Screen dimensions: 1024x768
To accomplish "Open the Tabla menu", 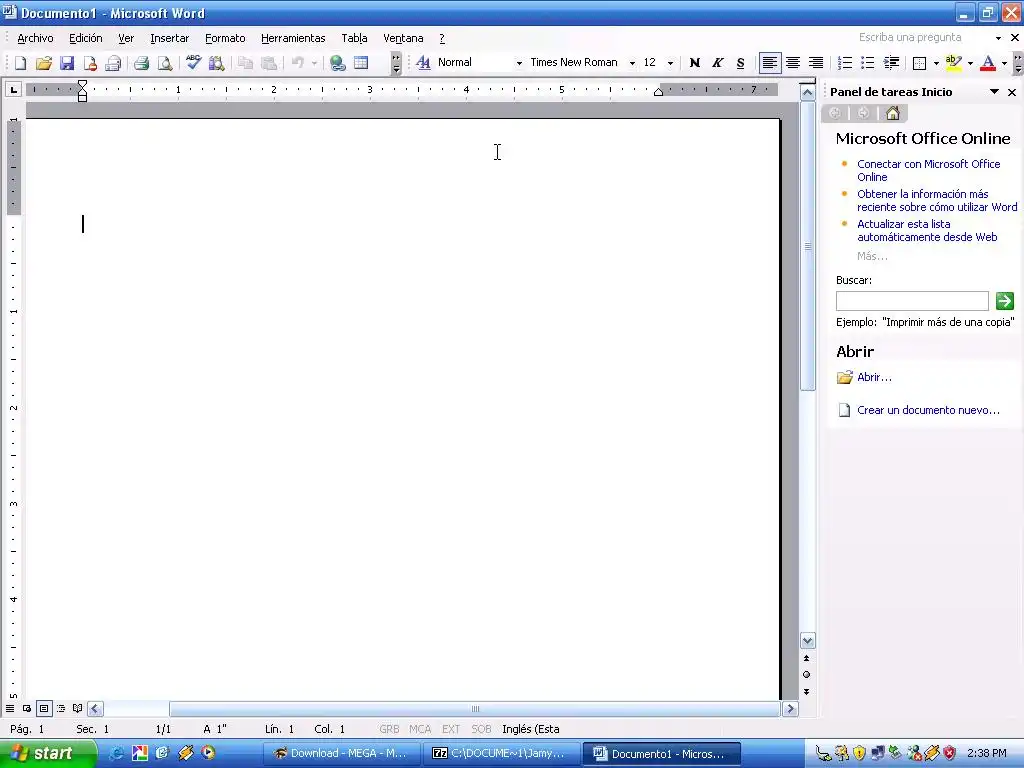I will (354, 39).
